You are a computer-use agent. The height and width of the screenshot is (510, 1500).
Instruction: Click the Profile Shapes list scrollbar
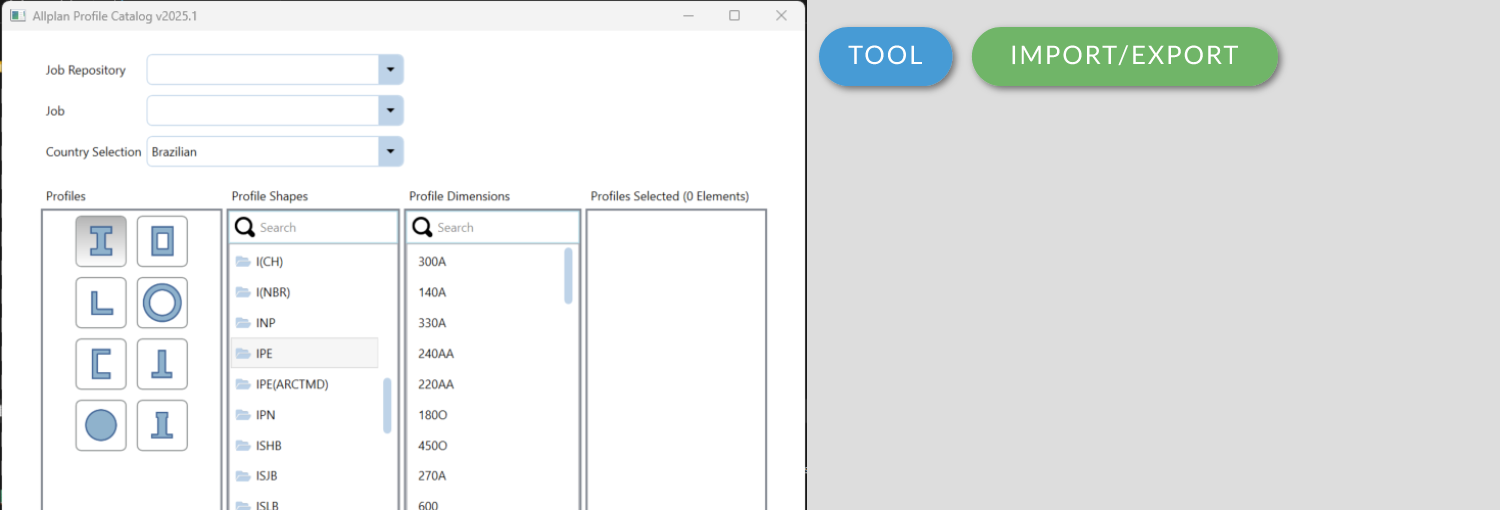387,405
